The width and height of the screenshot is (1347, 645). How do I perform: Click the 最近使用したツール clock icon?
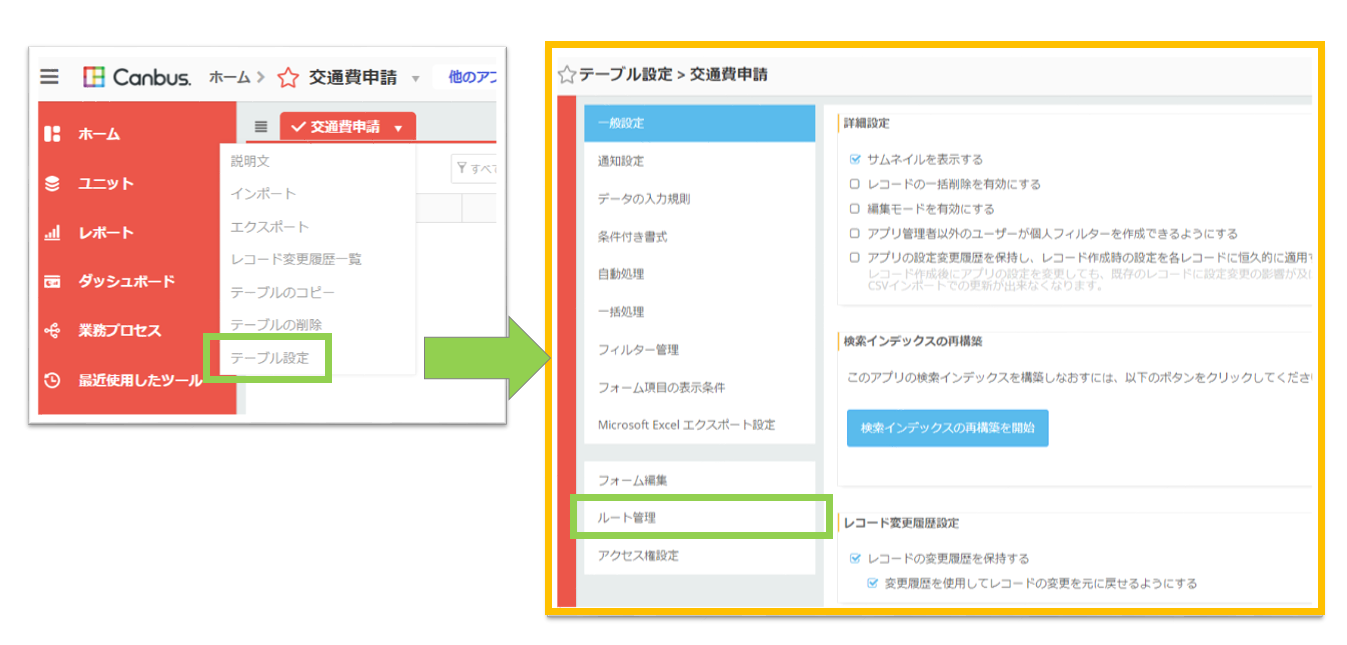point(53,380)
